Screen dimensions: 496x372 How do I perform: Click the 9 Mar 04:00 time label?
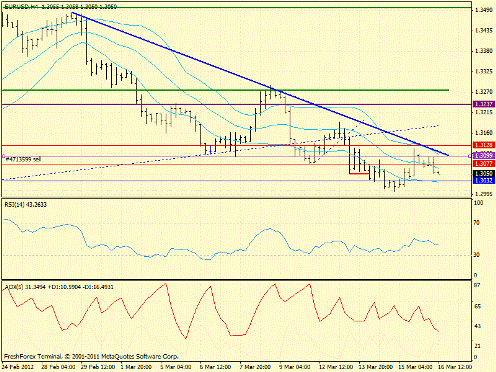click(295, 367)
